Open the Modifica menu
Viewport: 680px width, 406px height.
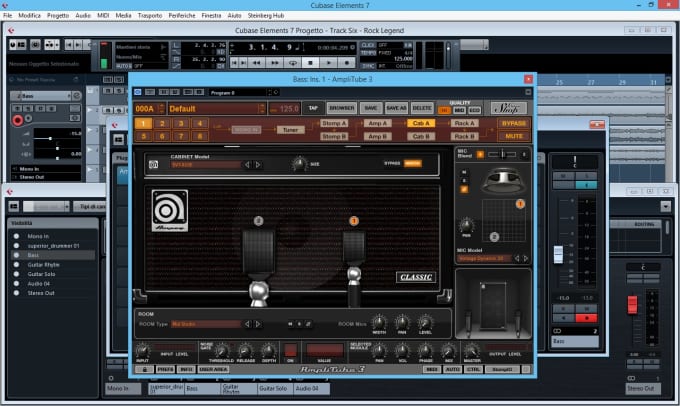[x=29, y=16]
